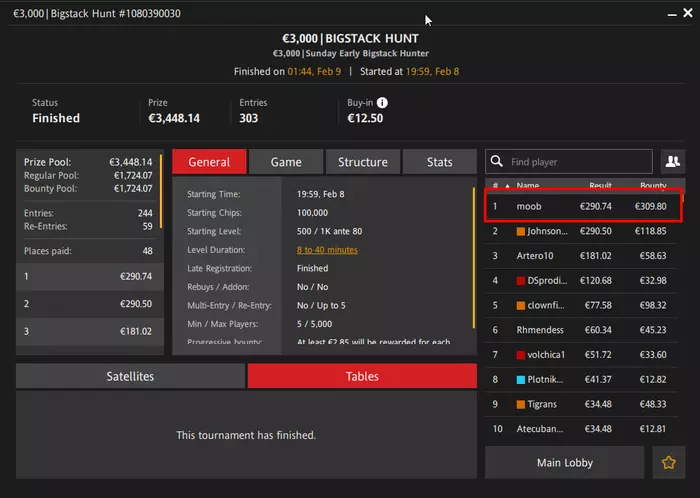Click the Places paid 48 value
The width and height of the screenshot is (700, 498).
point(147,251)
